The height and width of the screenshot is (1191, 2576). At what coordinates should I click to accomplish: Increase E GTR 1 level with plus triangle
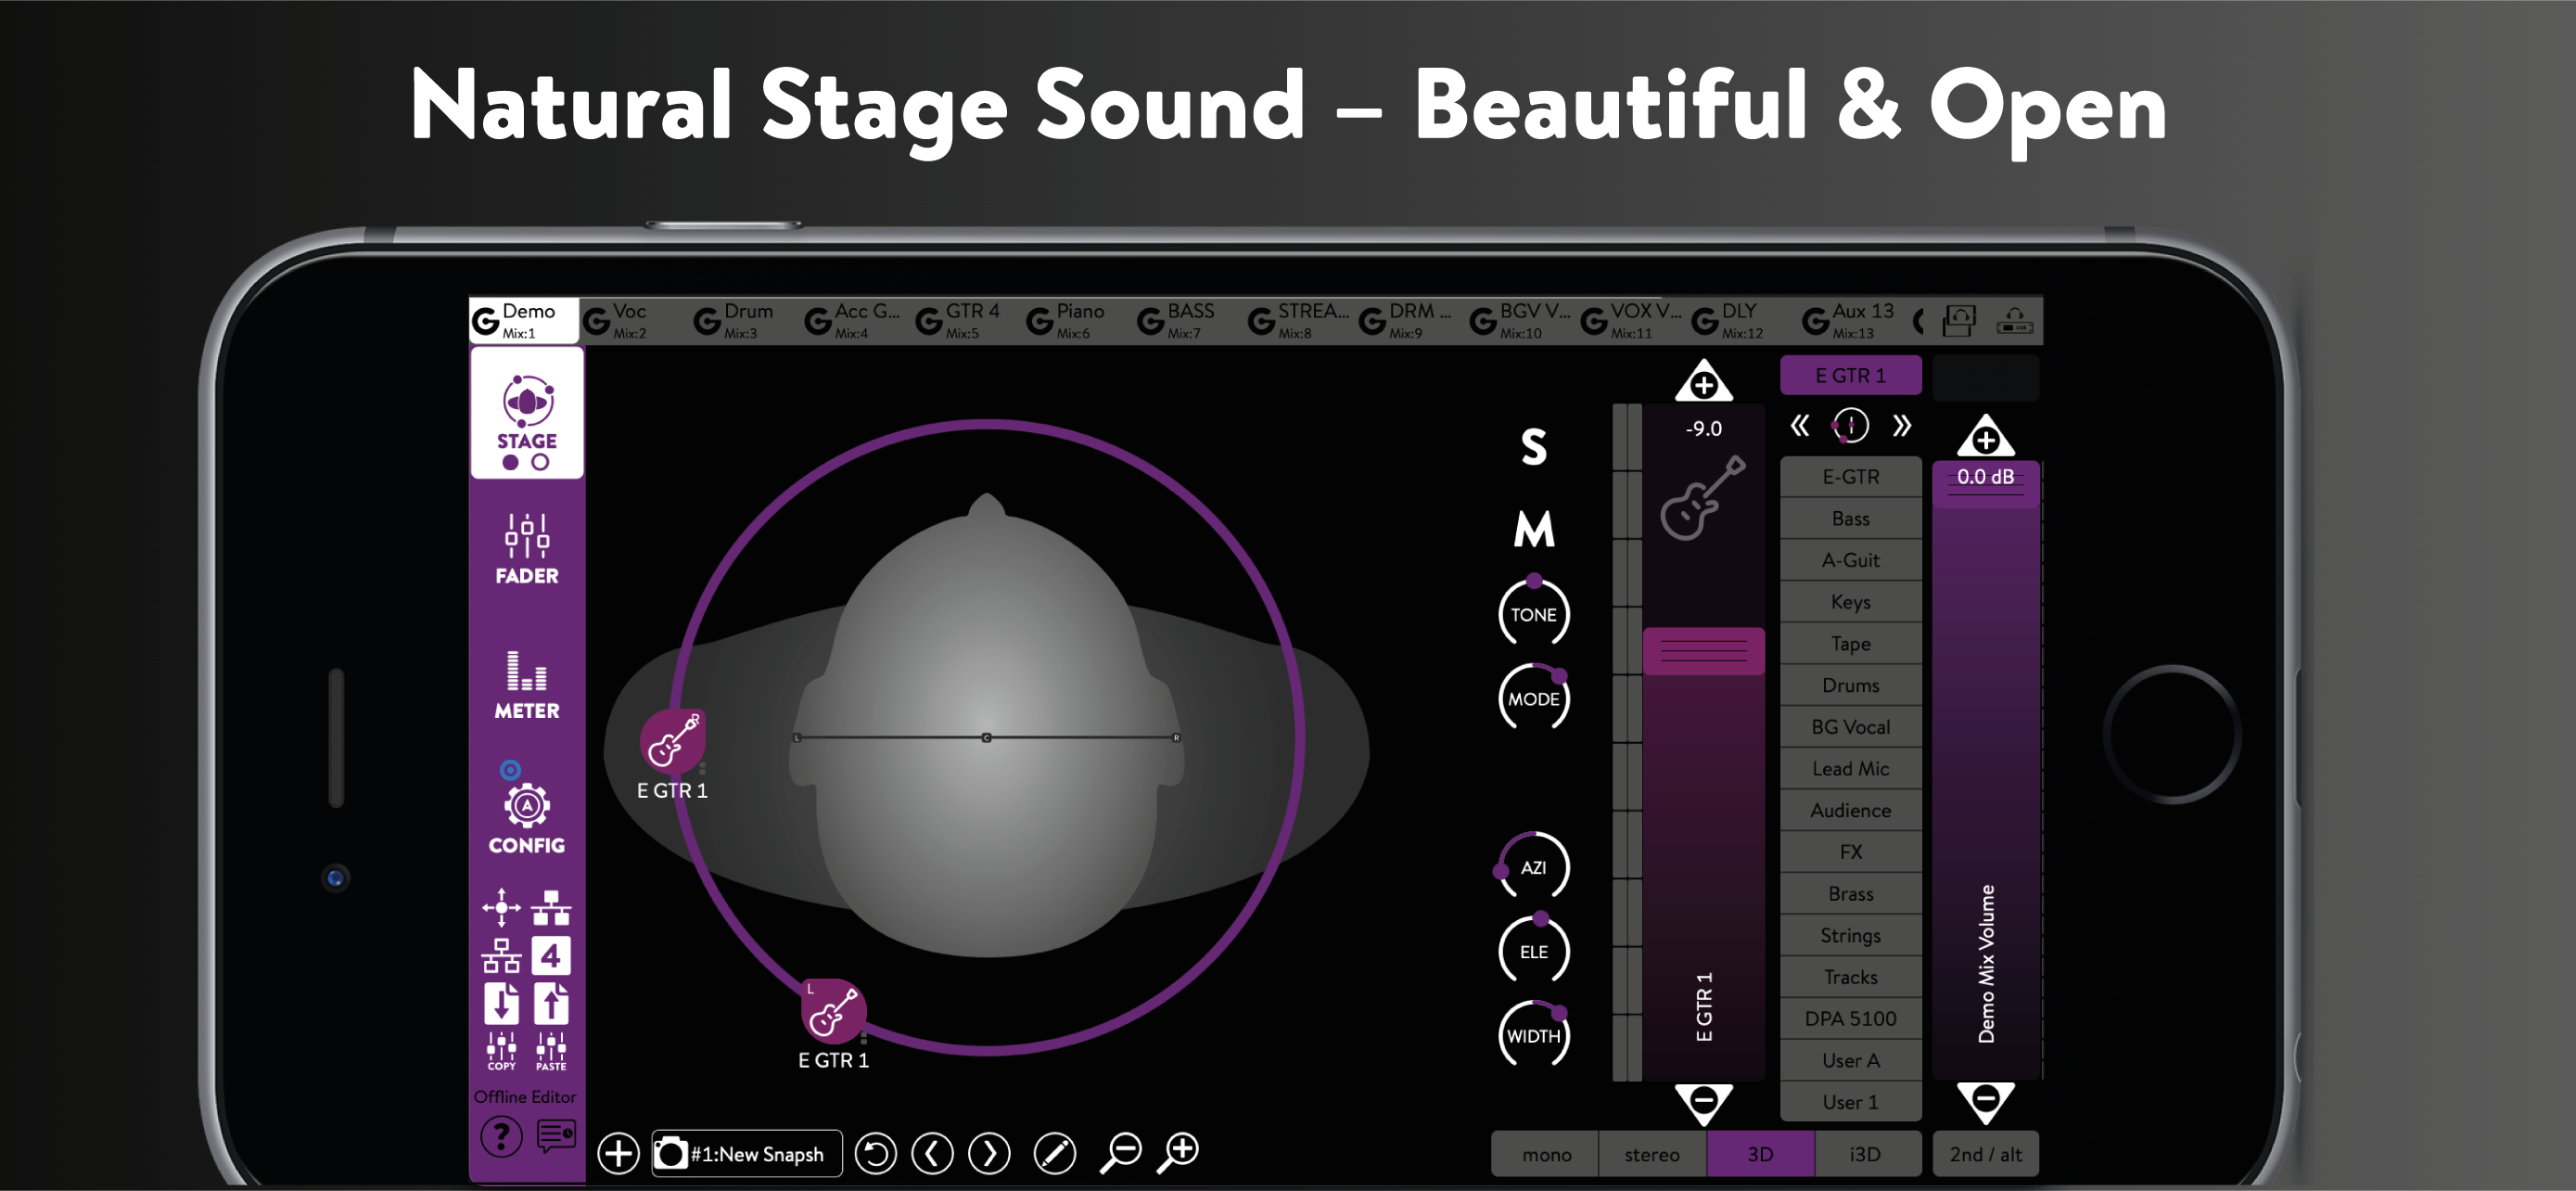(1703, 382)
